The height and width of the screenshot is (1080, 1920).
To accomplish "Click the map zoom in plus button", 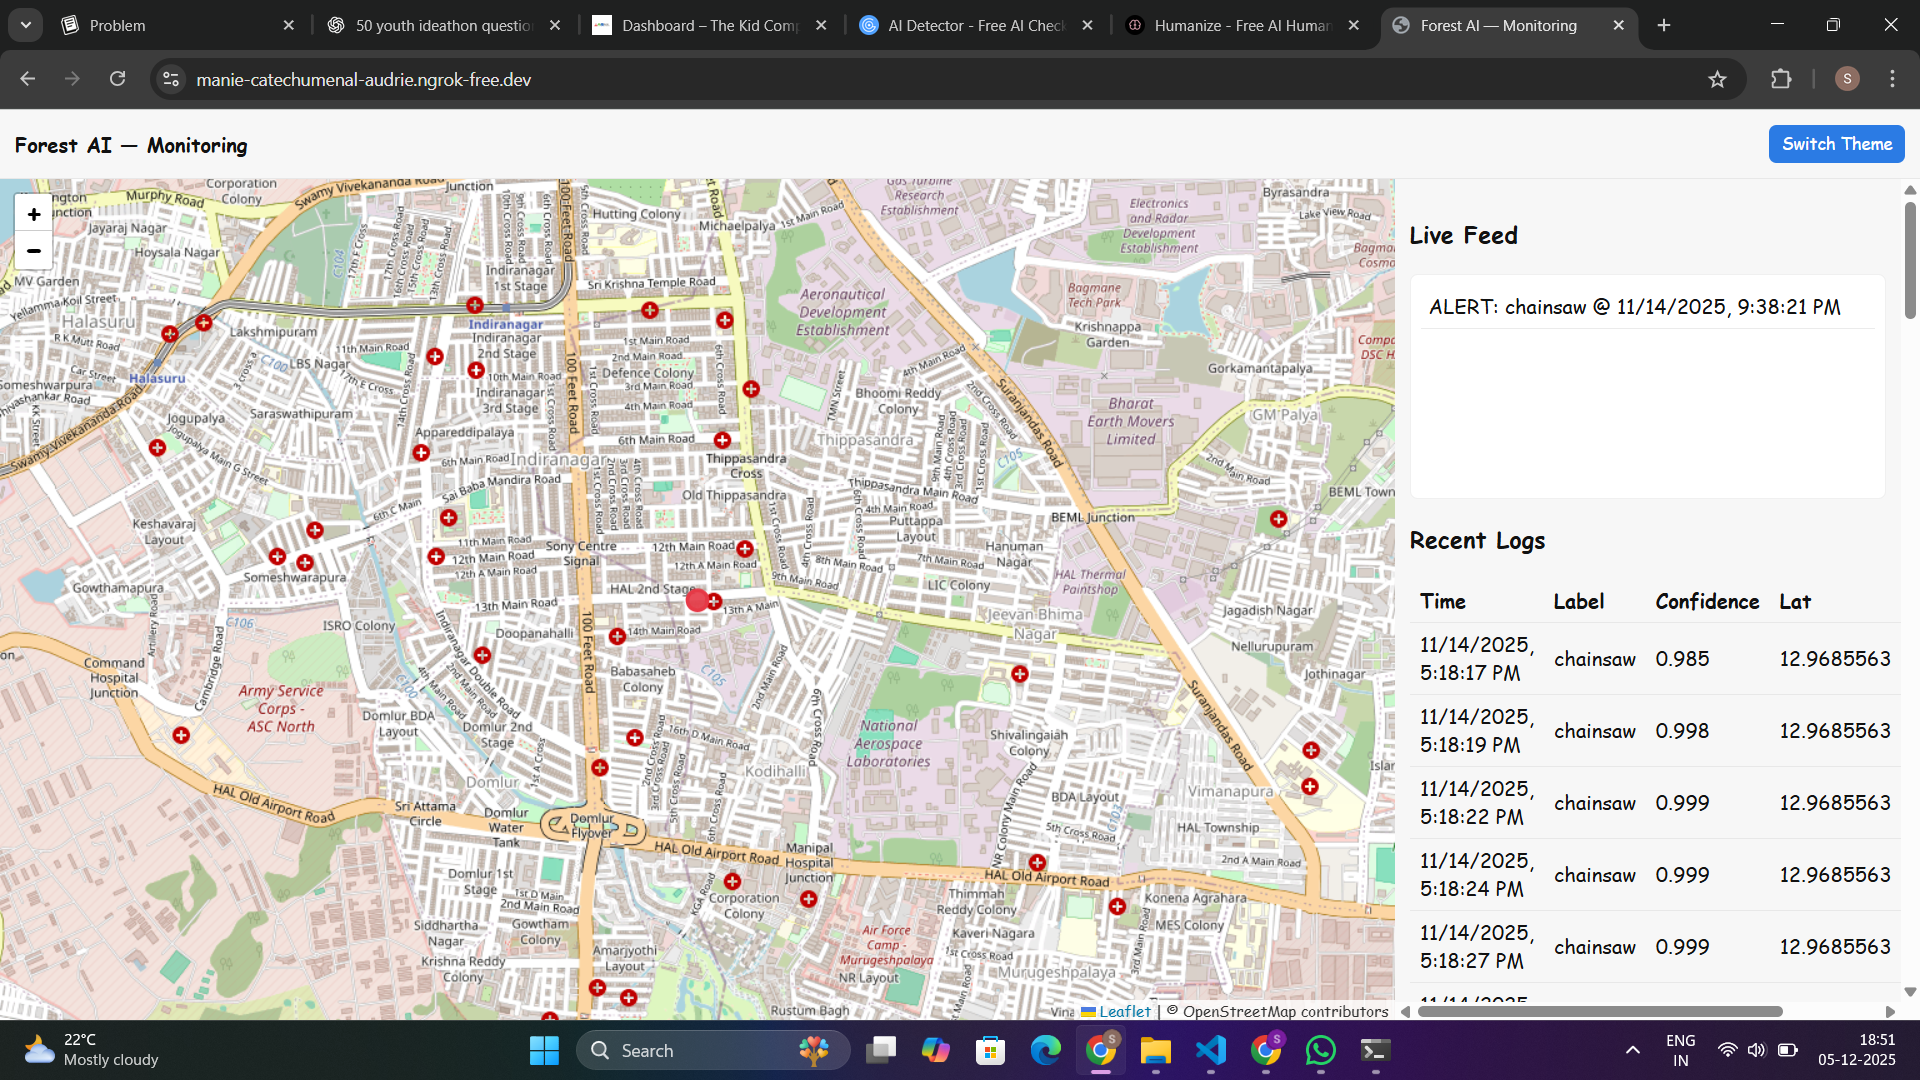I will click(34, 214).
